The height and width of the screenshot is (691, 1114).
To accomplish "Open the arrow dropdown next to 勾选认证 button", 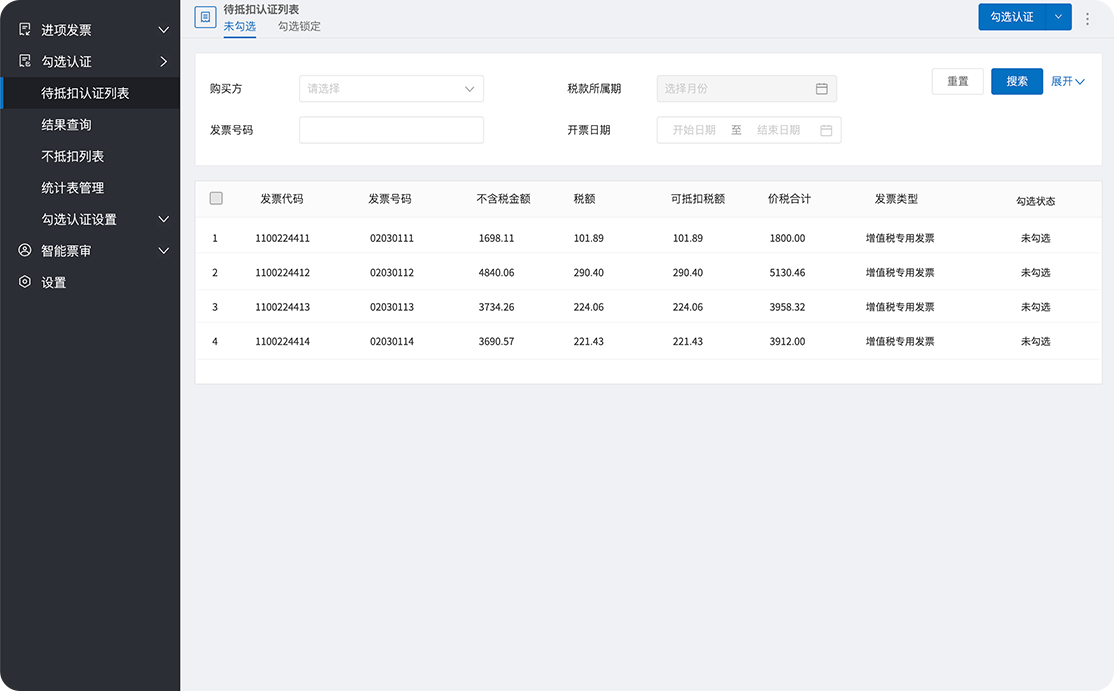I will [x=1058, y=17].
